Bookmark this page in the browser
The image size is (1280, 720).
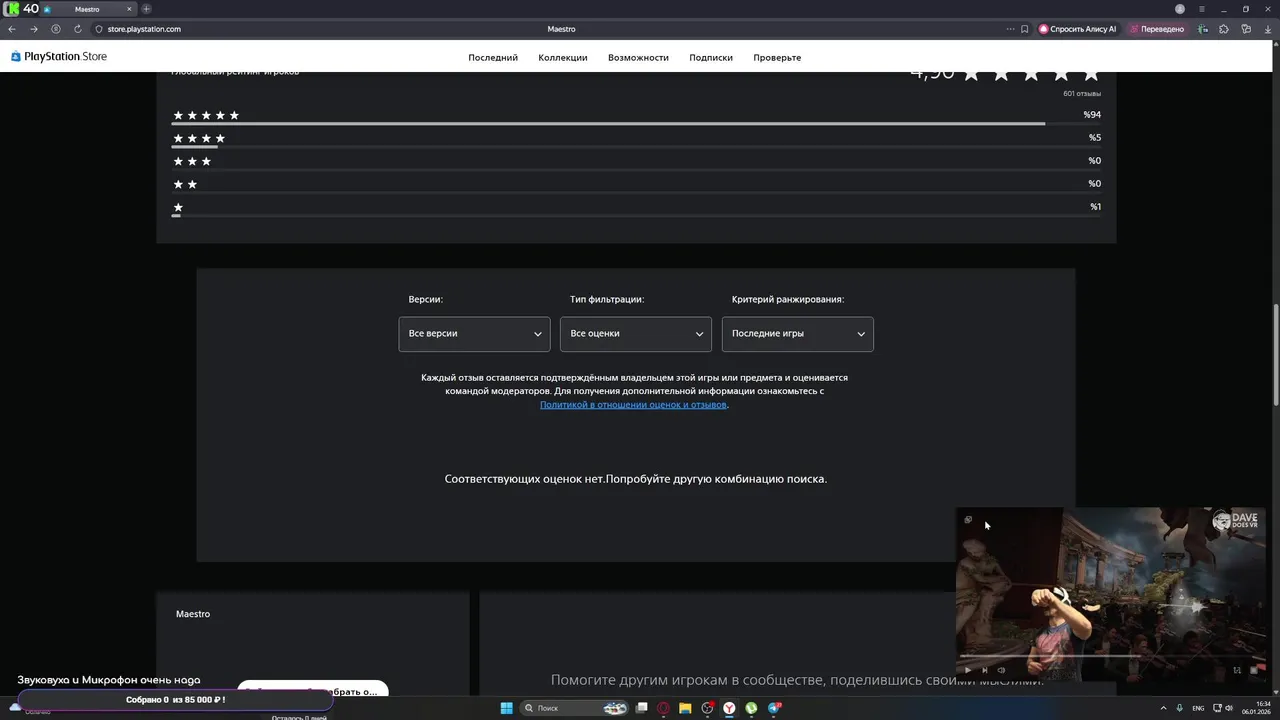[x=1024, y=29]
